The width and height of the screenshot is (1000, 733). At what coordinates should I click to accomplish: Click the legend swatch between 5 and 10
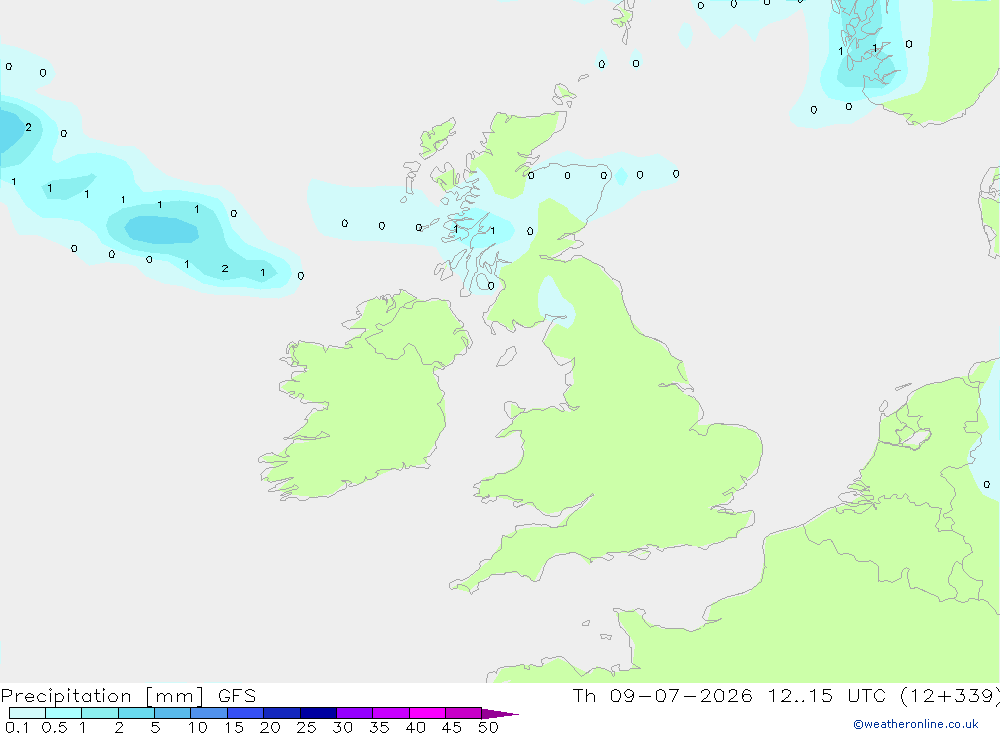(173, 713)
